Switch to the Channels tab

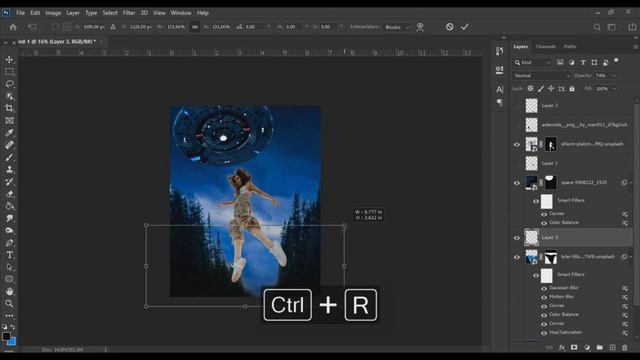pos(545,47)
